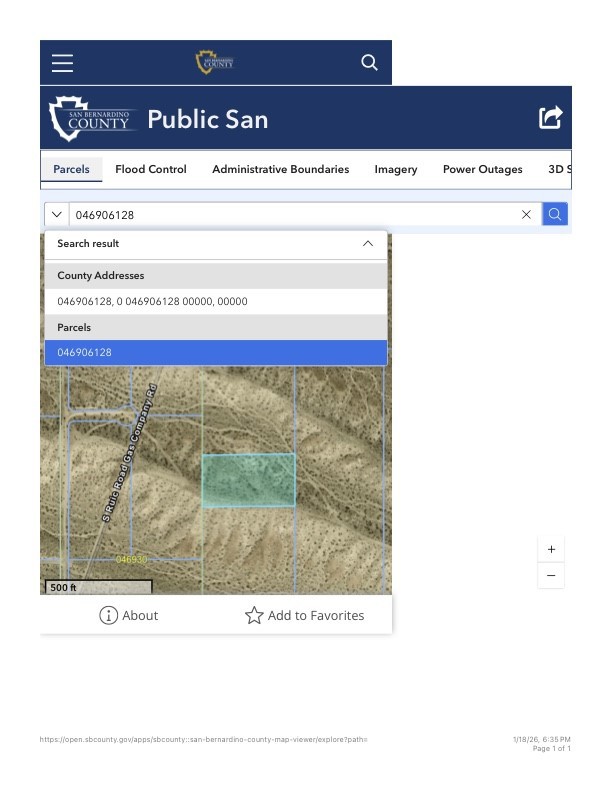Image resolution: width=612 pixels, height=792 pixels.
Task: Collapse the Search result panel
Action: [x=367, y=244]
